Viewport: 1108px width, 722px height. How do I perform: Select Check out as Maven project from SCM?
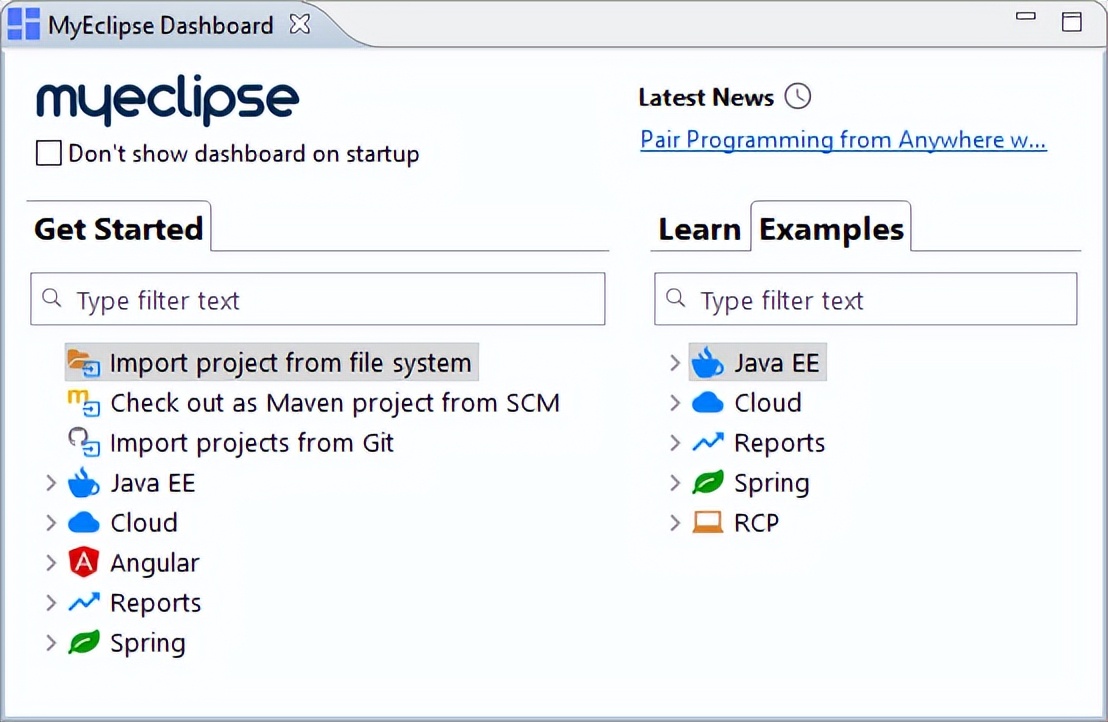tap(334, 403)
